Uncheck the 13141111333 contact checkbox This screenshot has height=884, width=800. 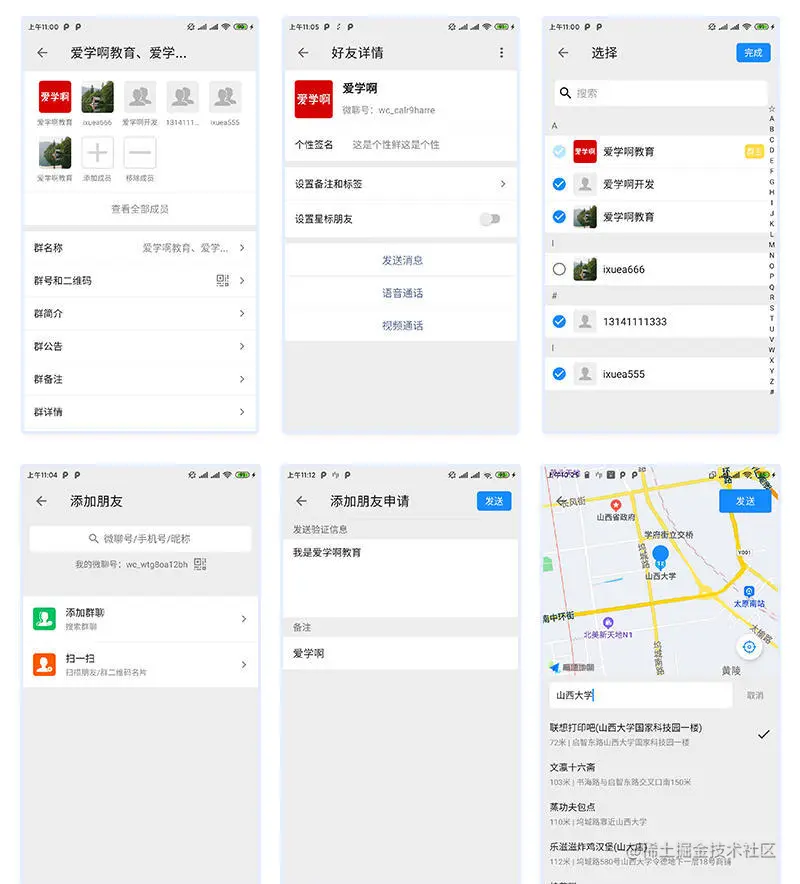point(562,318)
